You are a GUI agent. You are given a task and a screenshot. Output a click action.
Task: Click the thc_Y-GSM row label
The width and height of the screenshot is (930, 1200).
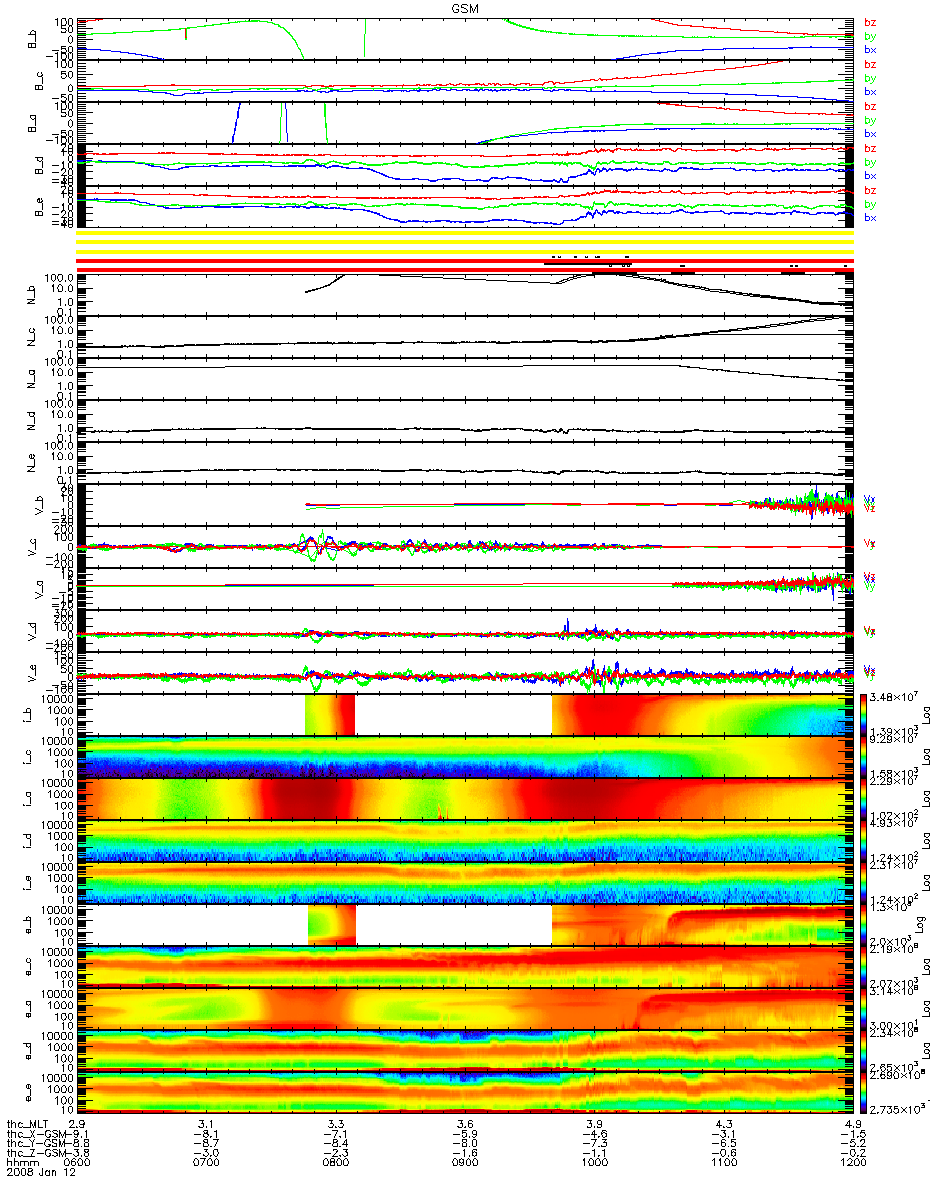coord(36,1145)
